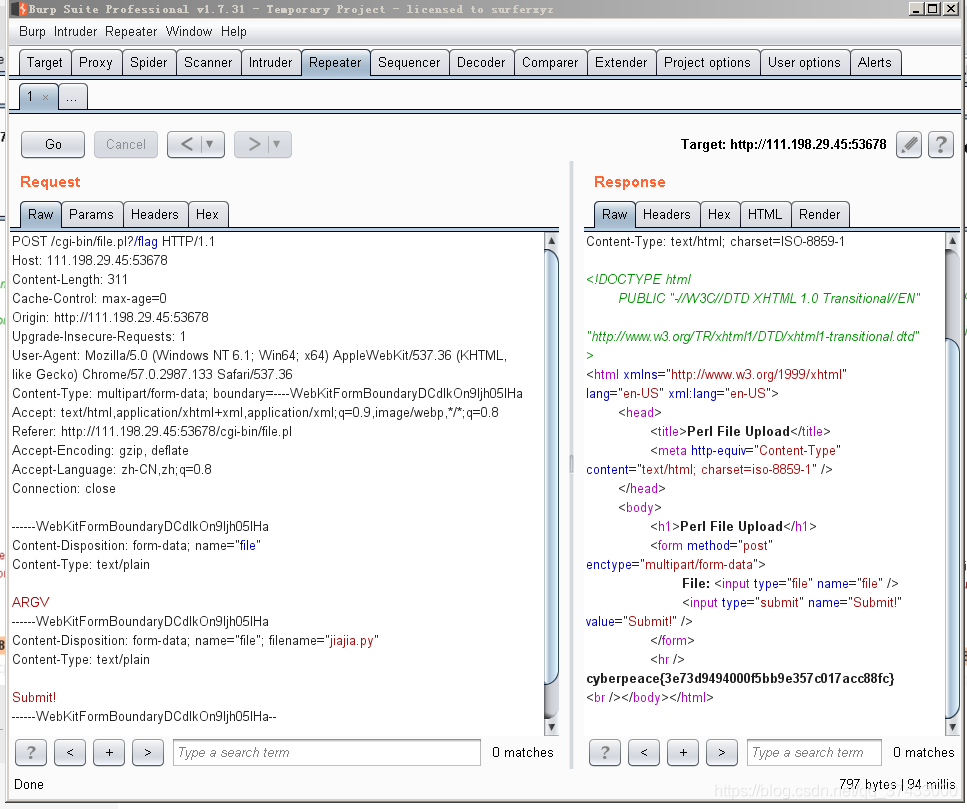Viewport: 967px width, 809px height.
Task: Click the request search help icon
Action: pos(31,752)
